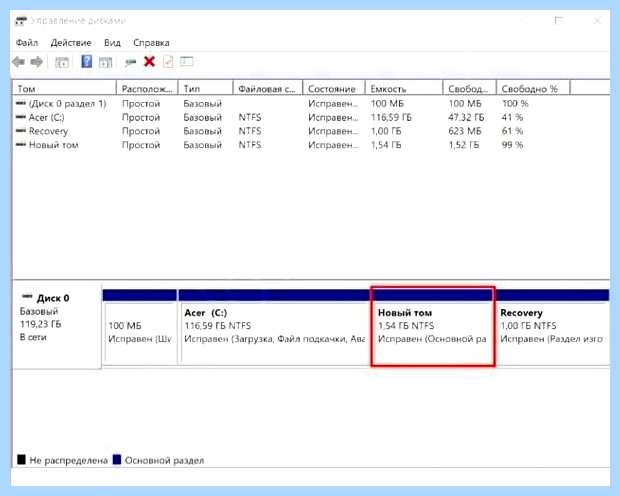The image size is (620, 496).
Task: Select the Recovery partition block on Диск 0
Action: pos(552,325)
